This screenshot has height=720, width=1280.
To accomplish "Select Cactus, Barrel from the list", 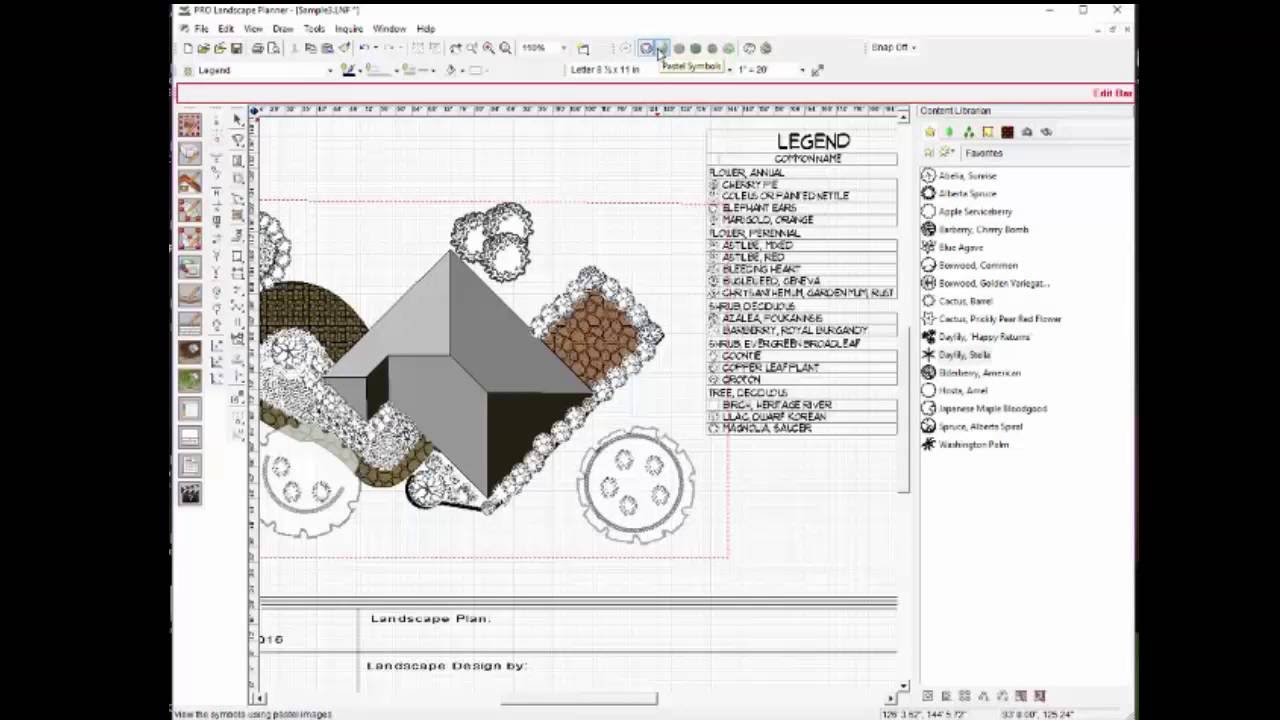I will (x=966, y=301).
